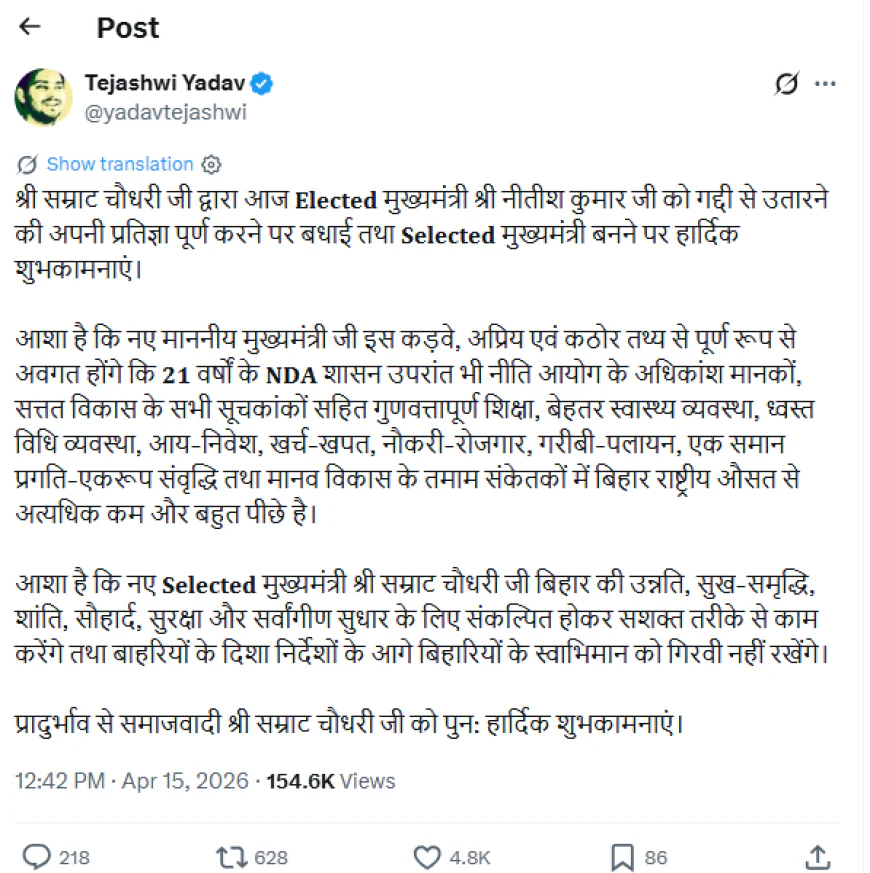Open the 154.6K Views analytics
Viewport: 870px width, 873px height.
click(330, 781)
